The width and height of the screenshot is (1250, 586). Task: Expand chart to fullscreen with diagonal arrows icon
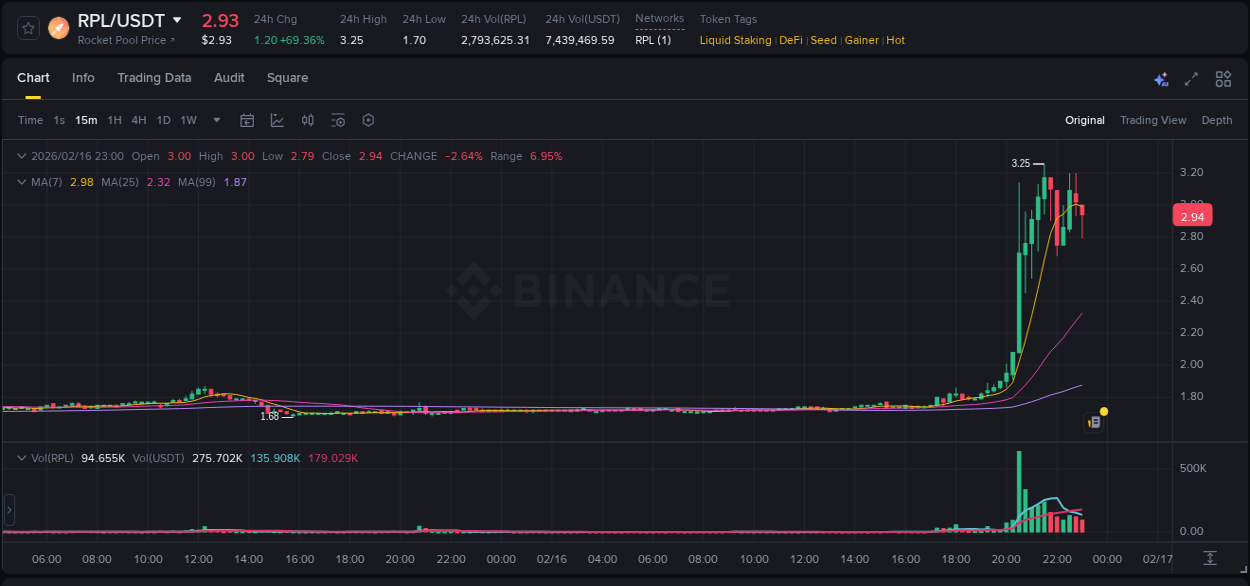tap(1190, 78)
